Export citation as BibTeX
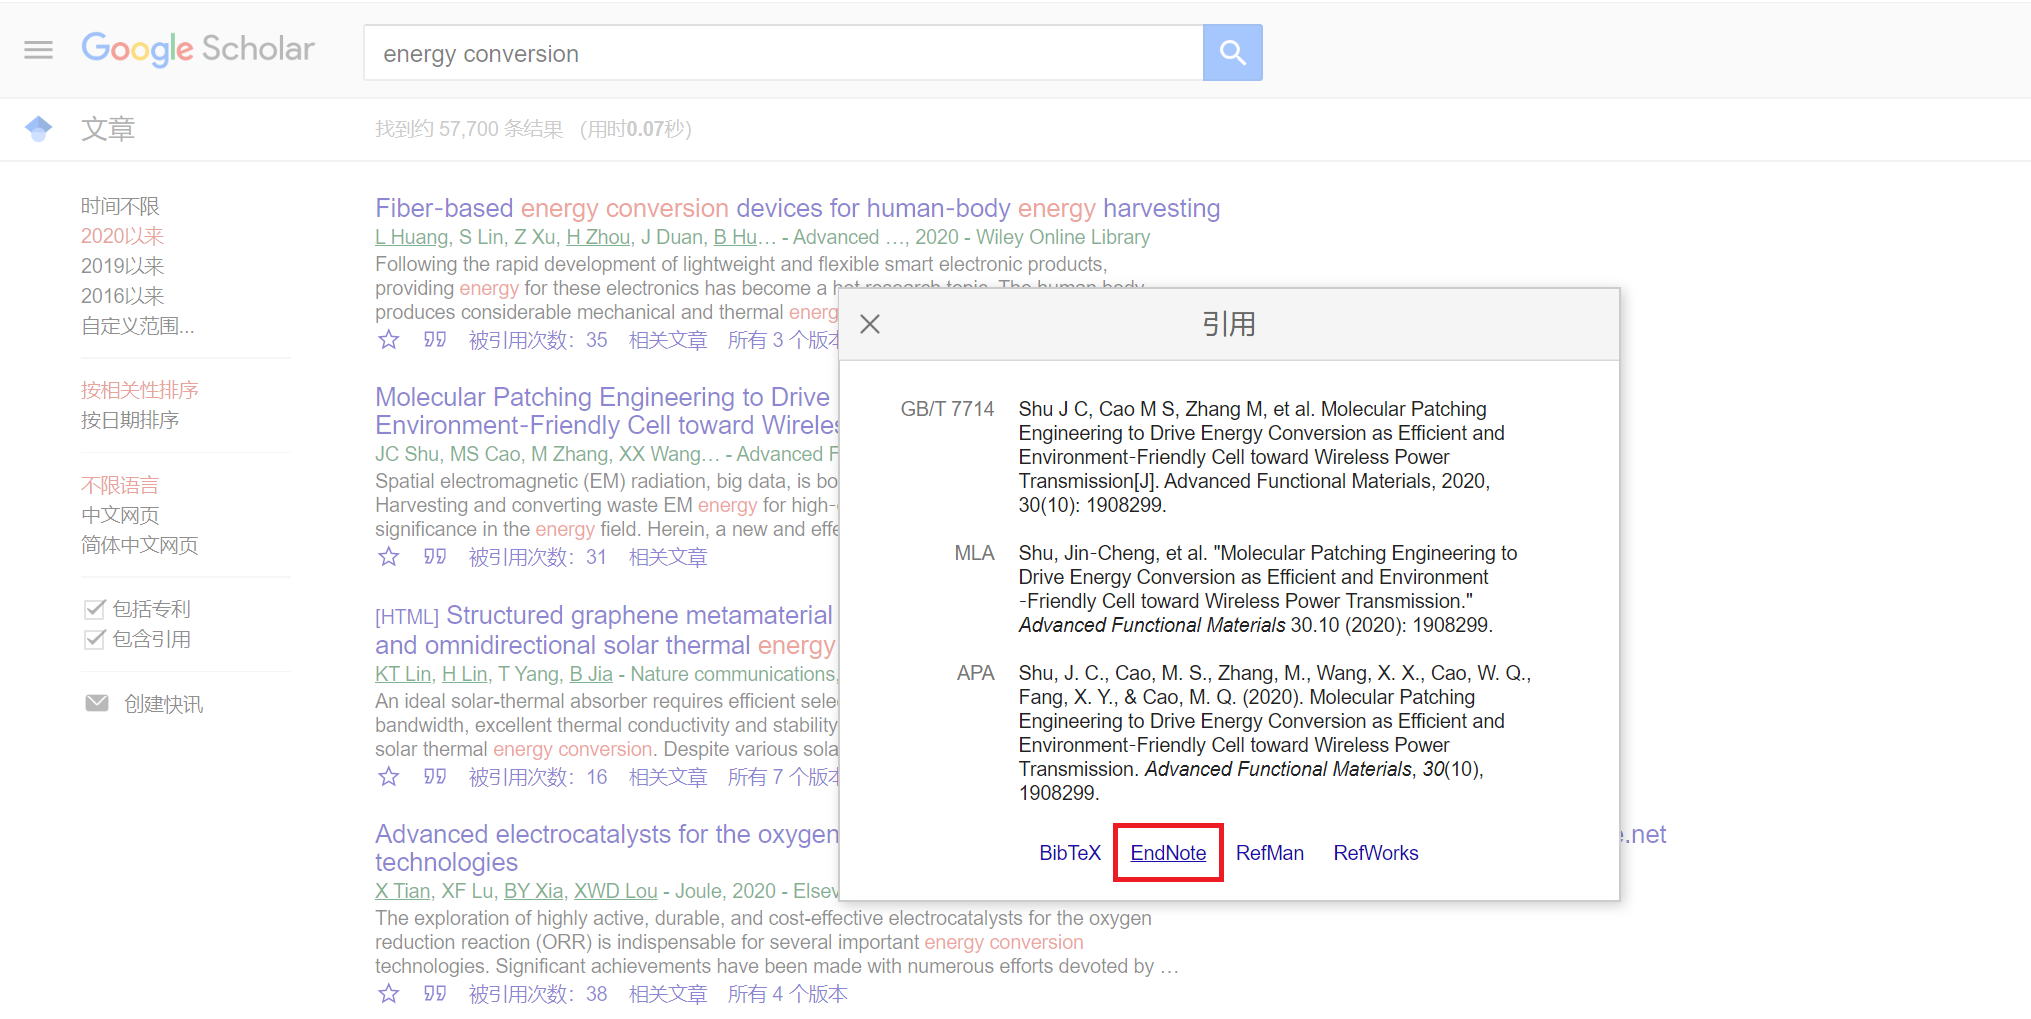 (1069, 853)
